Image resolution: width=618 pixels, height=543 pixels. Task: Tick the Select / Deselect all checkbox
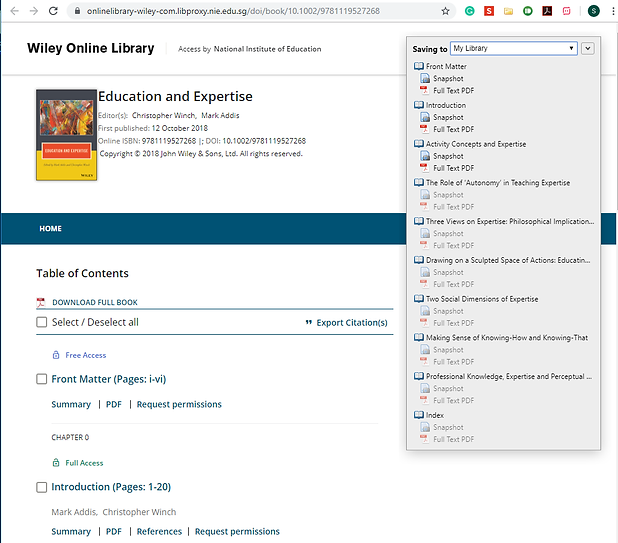pos(41,322)
